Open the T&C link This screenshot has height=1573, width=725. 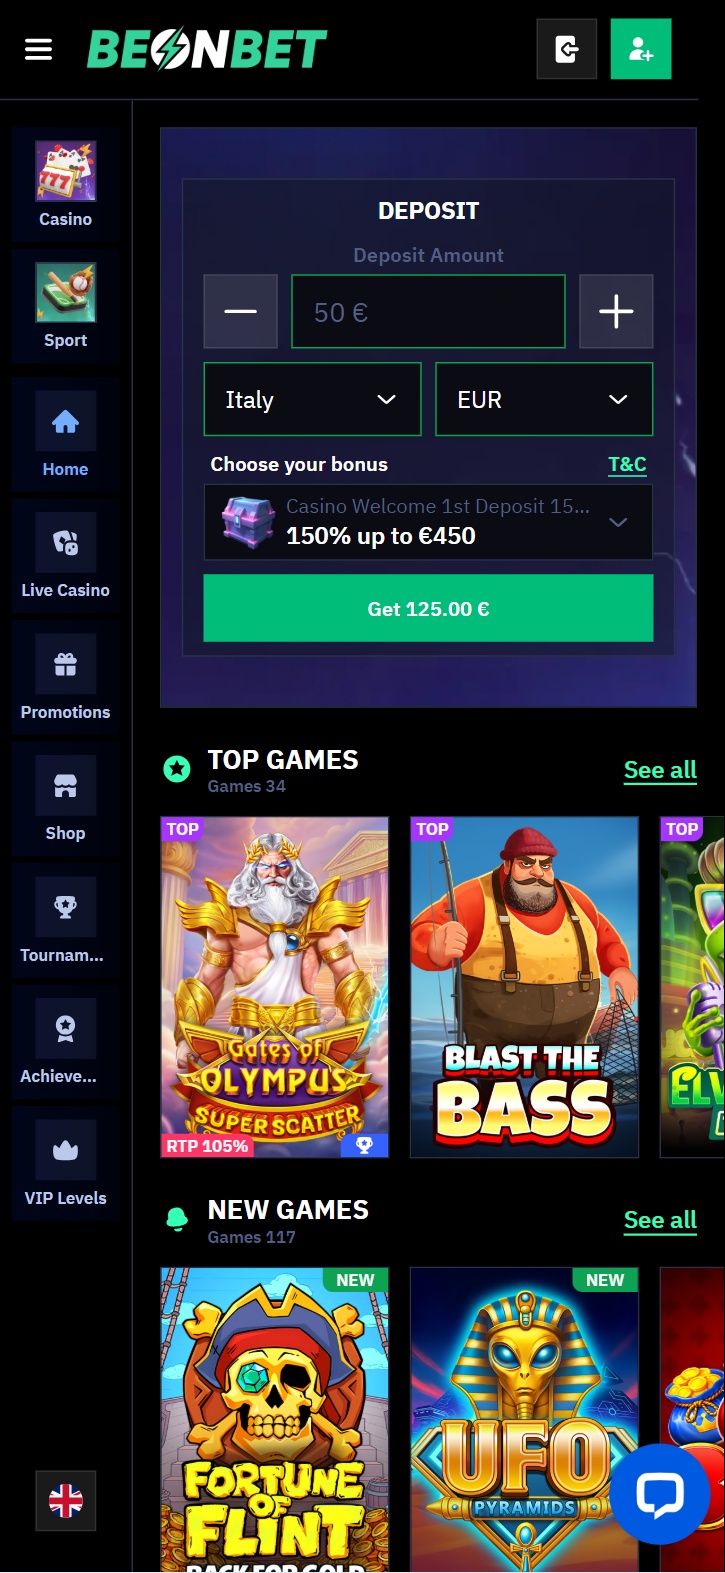pyautogui.click(x=627, y=464)
